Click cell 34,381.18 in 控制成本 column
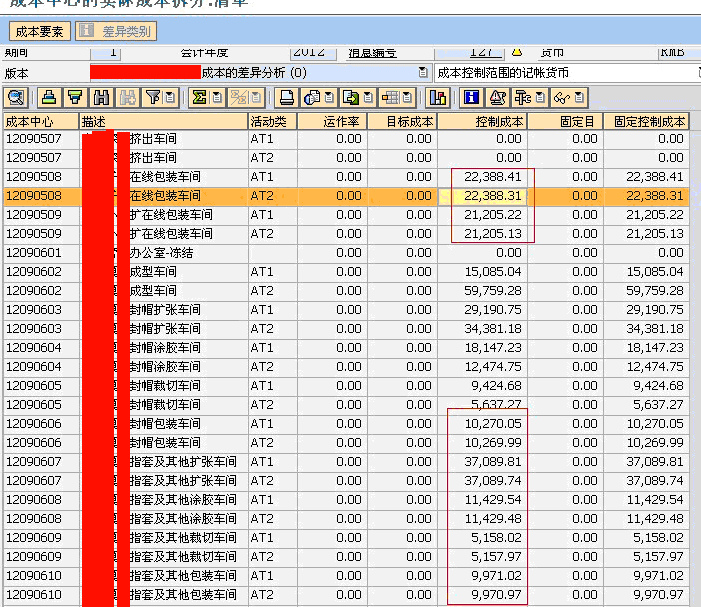This screenshot has height=607, width=701. click(x=483, y=329)
